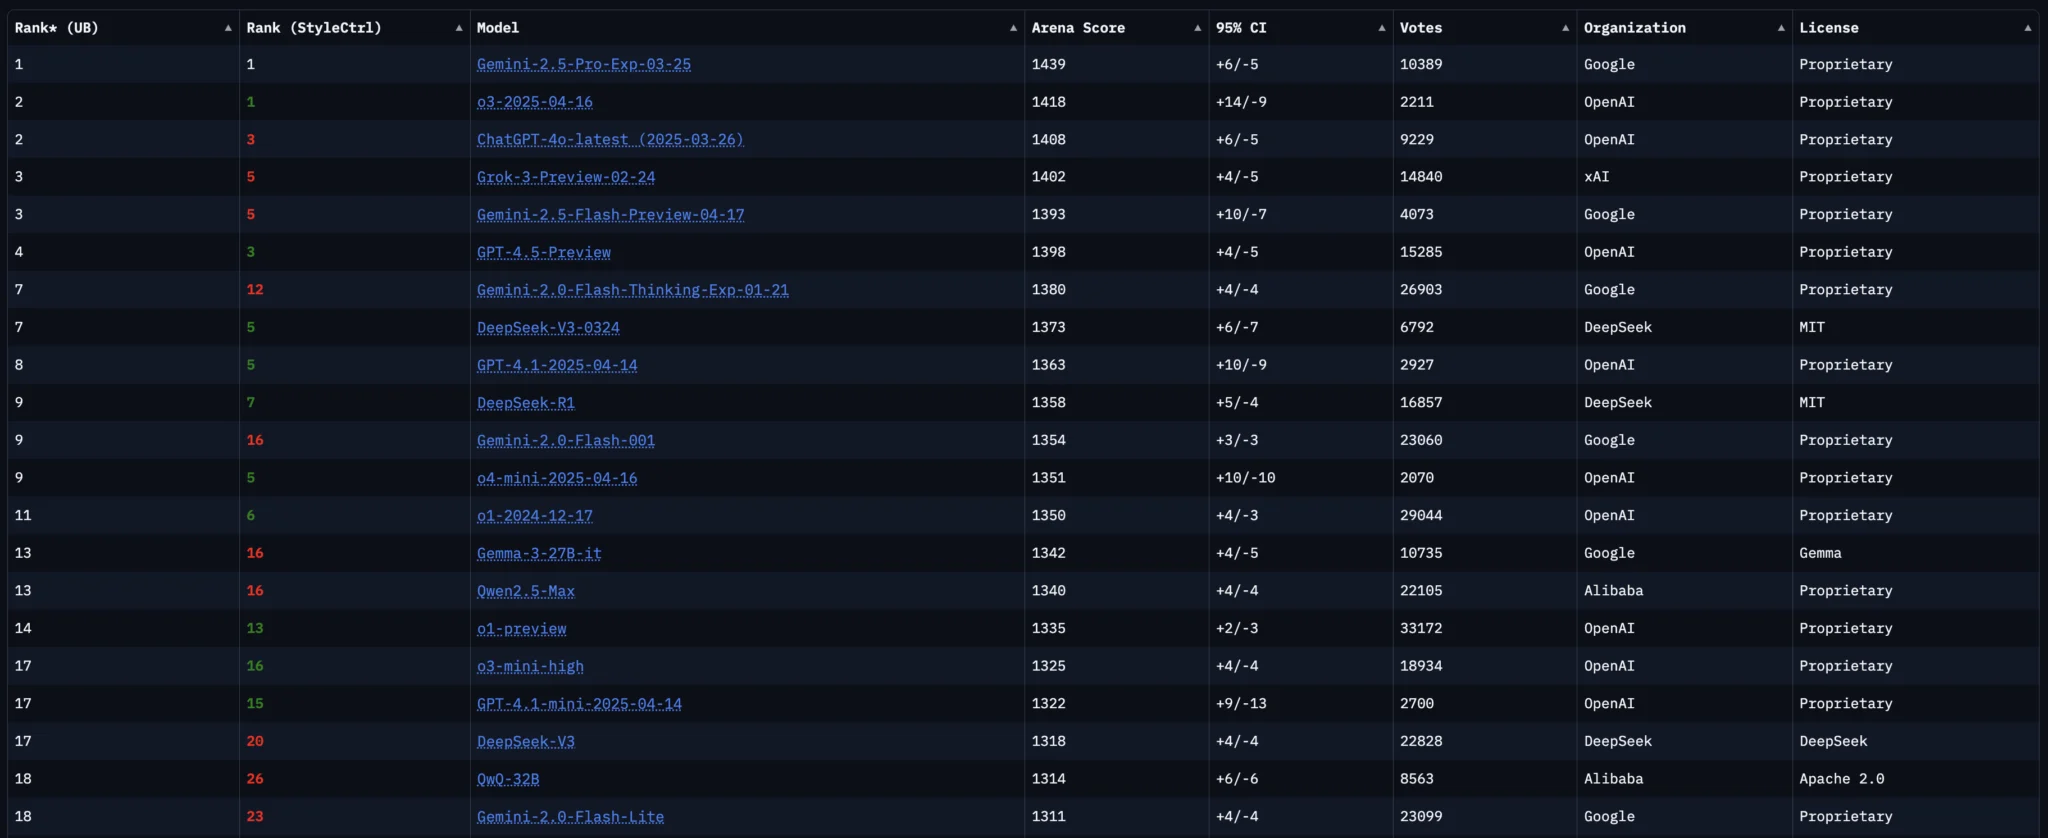
Task: Open Gemini-2.5-Flash-Preview-04-17 link
Action: click(611, 214)
